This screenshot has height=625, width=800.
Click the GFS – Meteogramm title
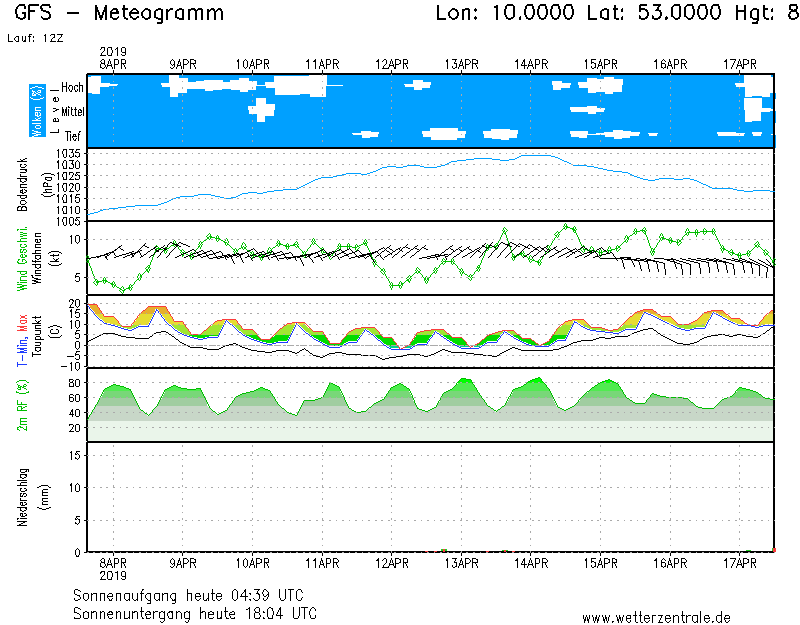119,13
